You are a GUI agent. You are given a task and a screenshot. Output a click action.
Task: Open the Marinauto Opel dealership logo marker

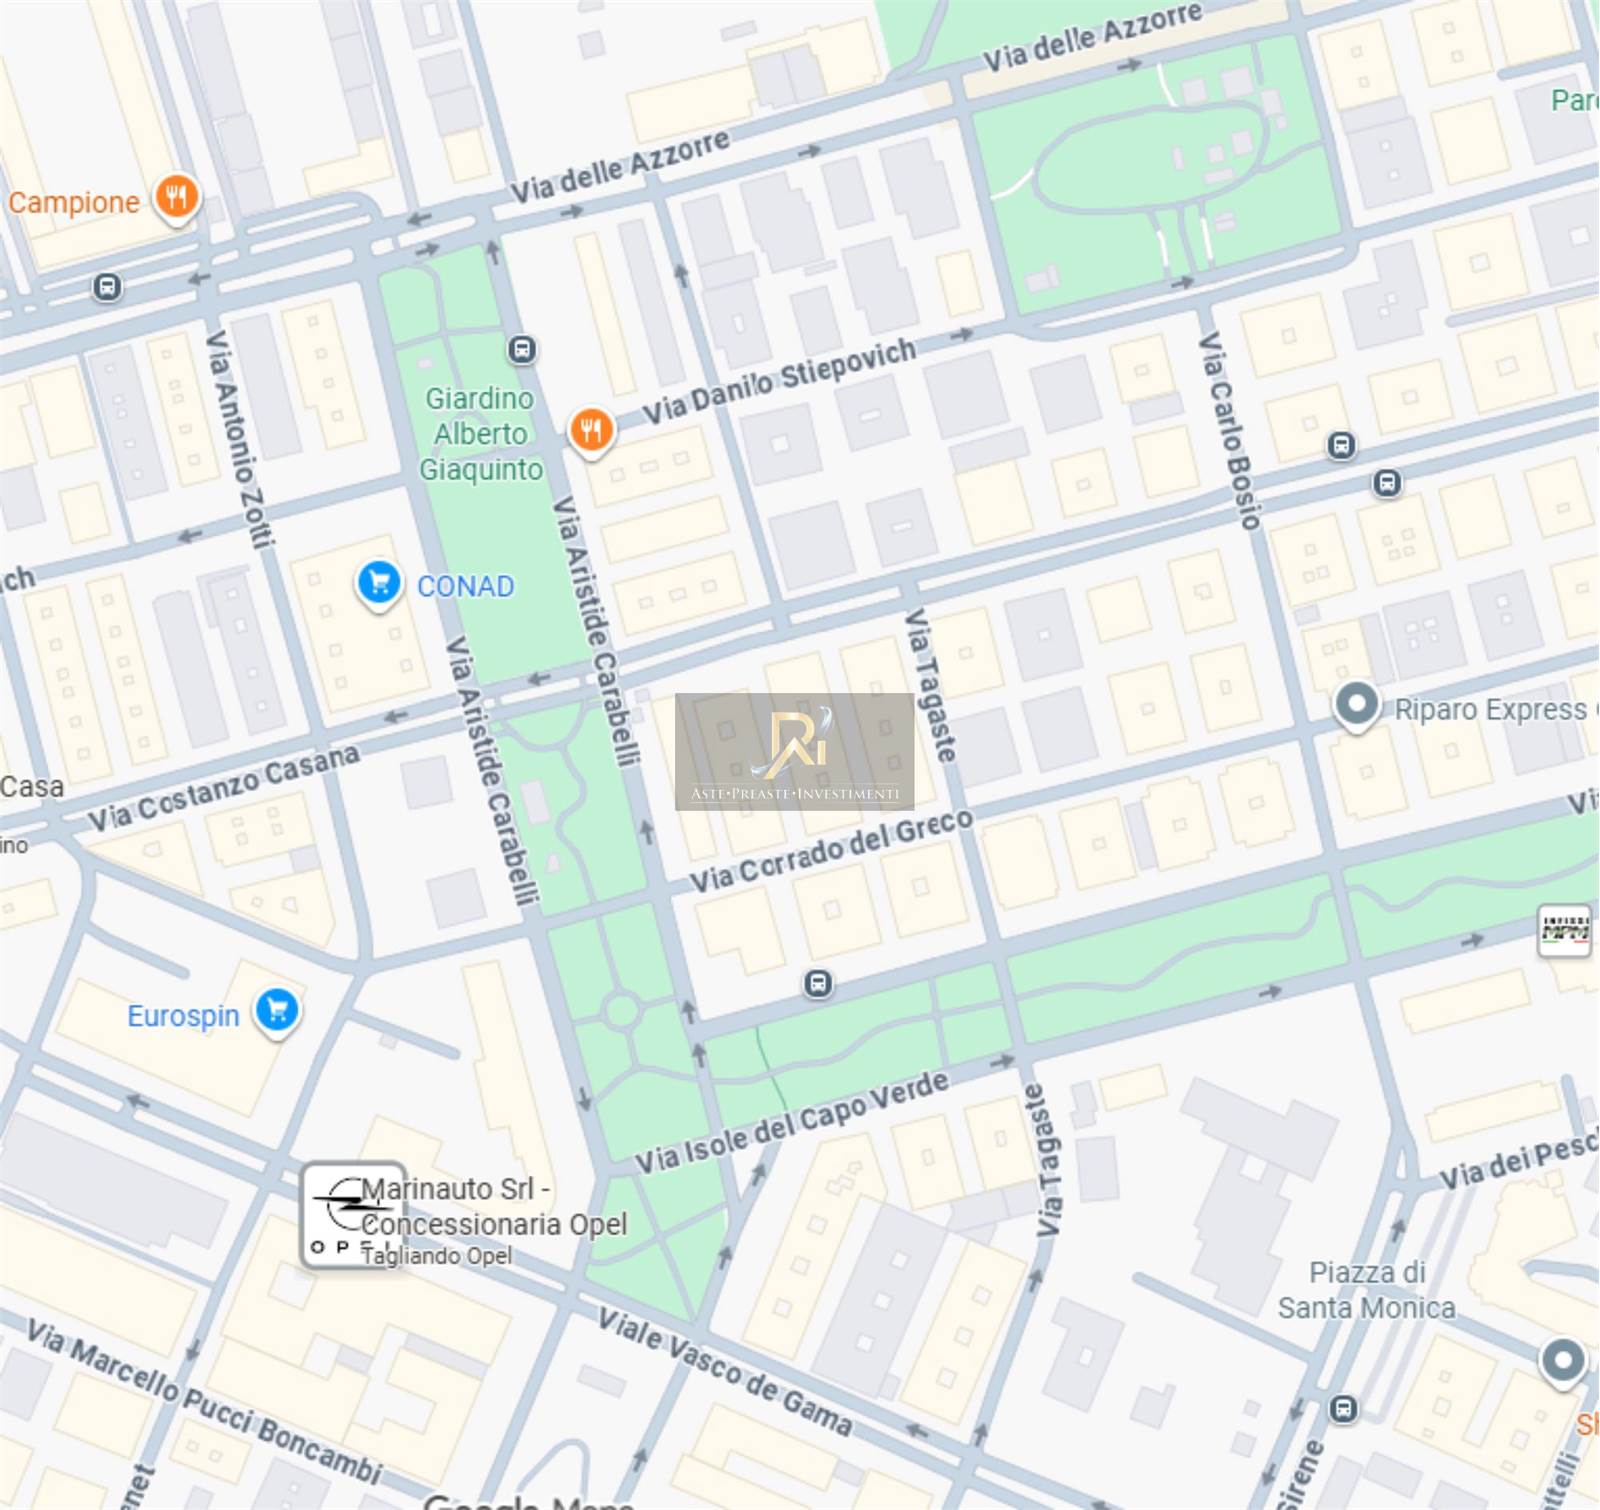pos(353,1215)
